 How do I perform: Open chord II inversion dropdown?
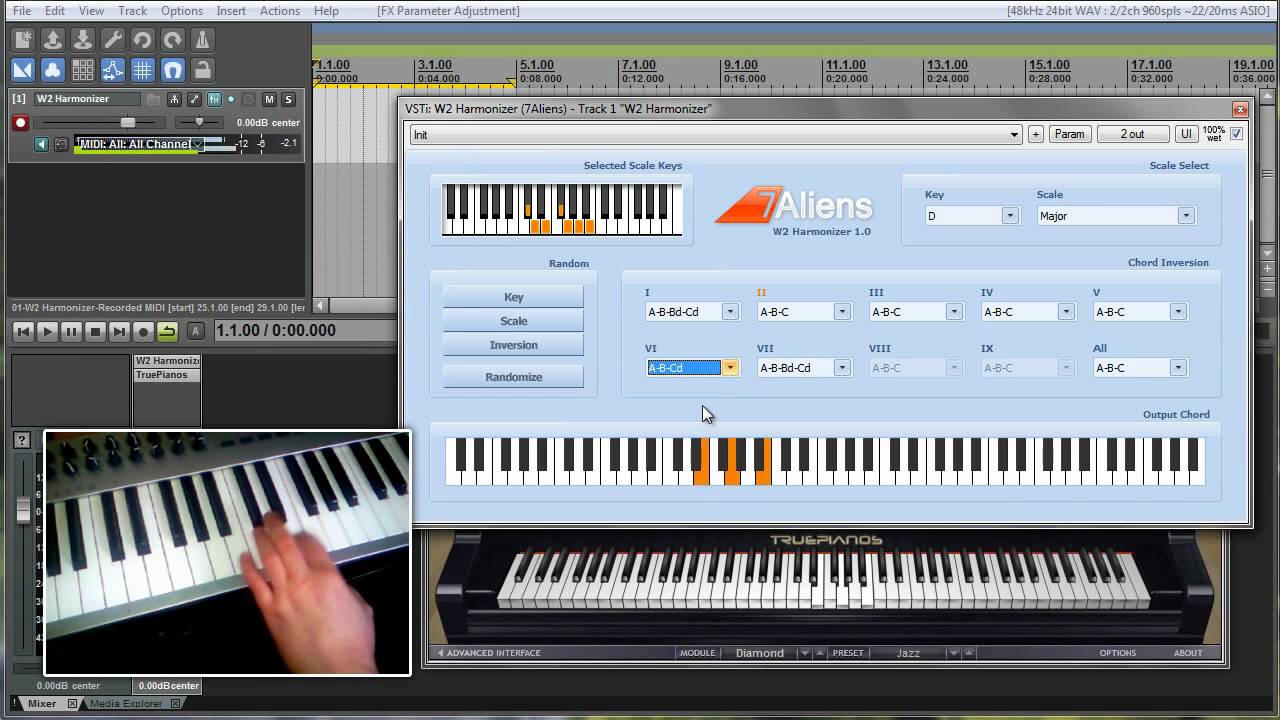pyautogui.click(x=804, y=312)
